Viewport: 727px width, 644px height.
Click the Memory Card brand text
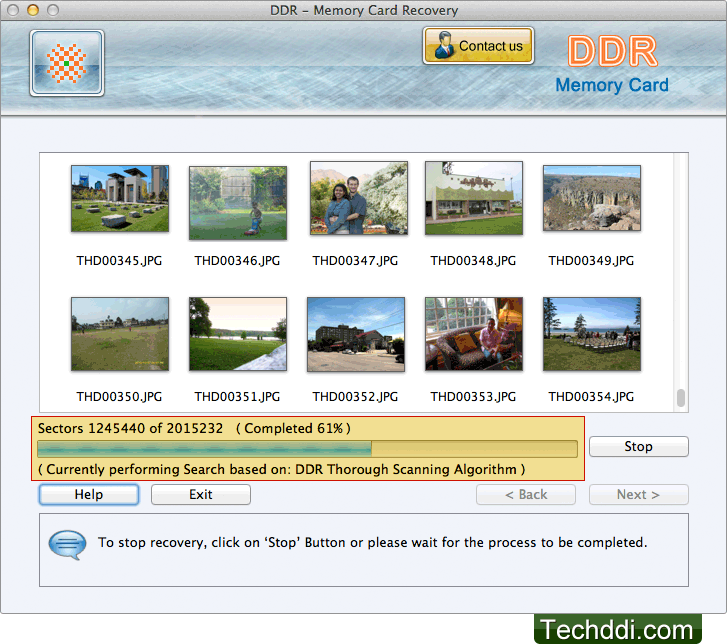tap(612, 85)
